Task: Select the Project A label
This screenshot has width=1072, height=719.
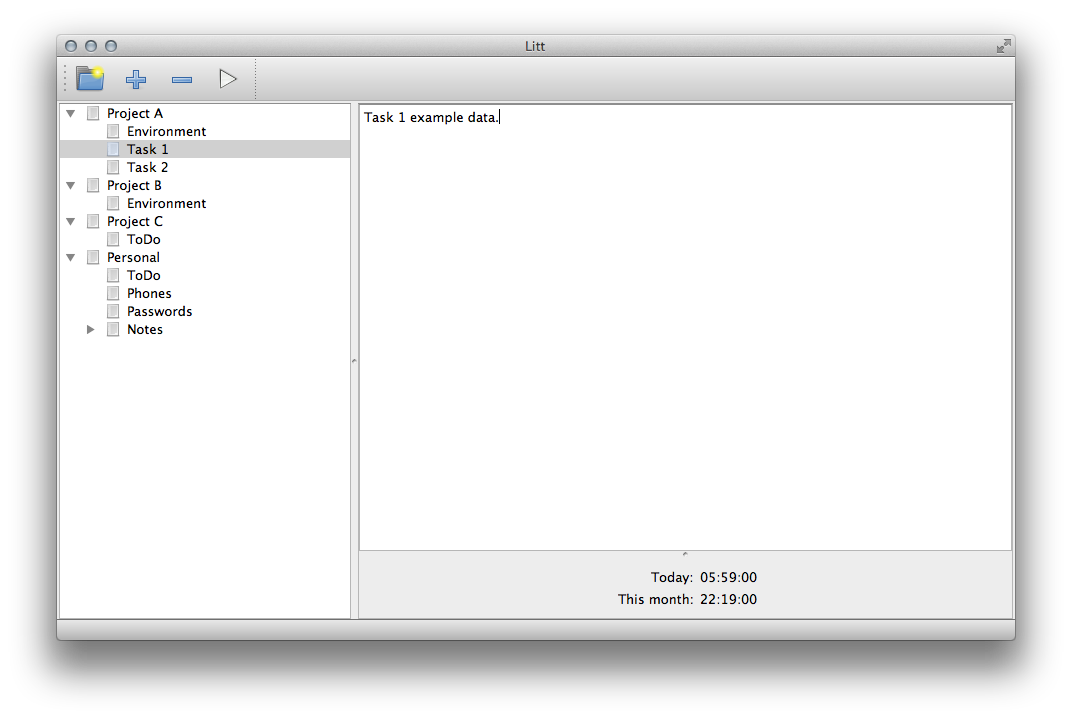Action: click(135, 113)
